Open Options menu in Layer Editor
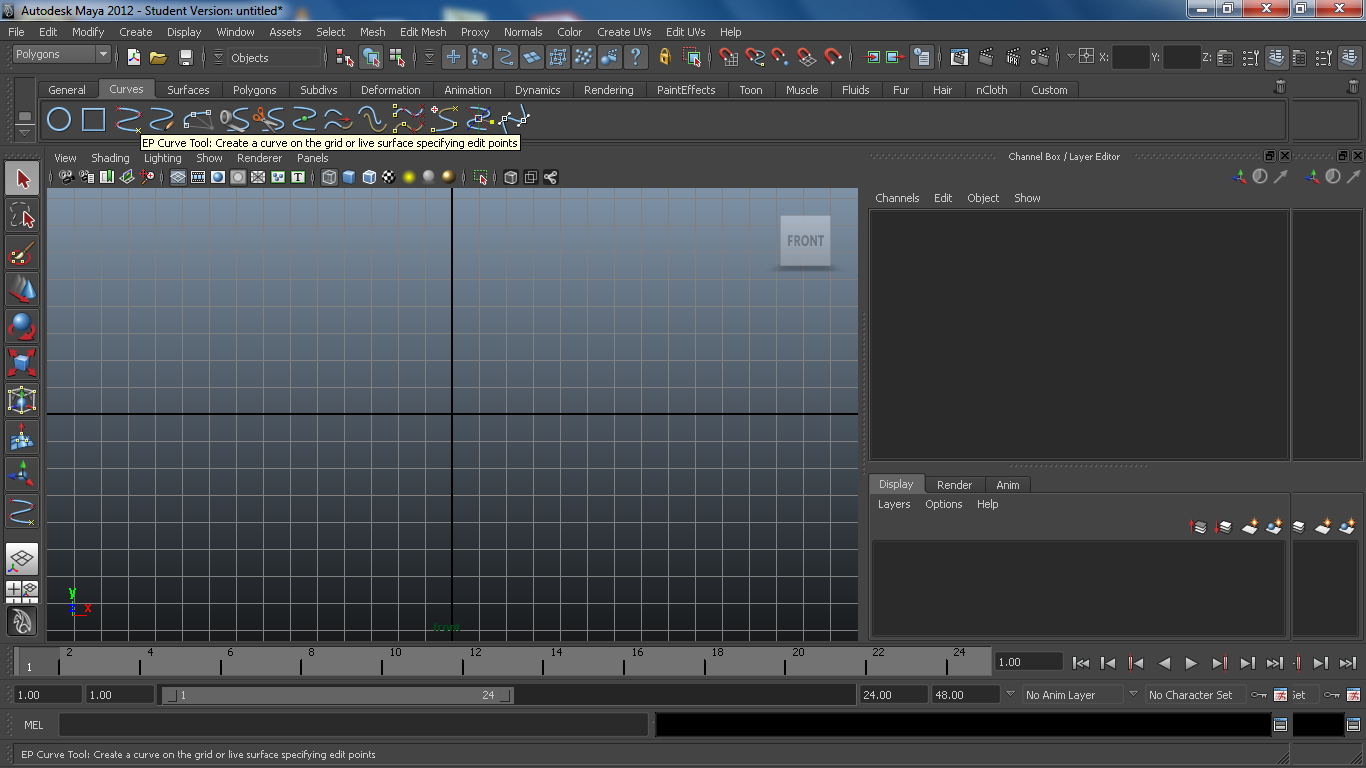This screenshot has width=1366, height=768. coord(943,504)
